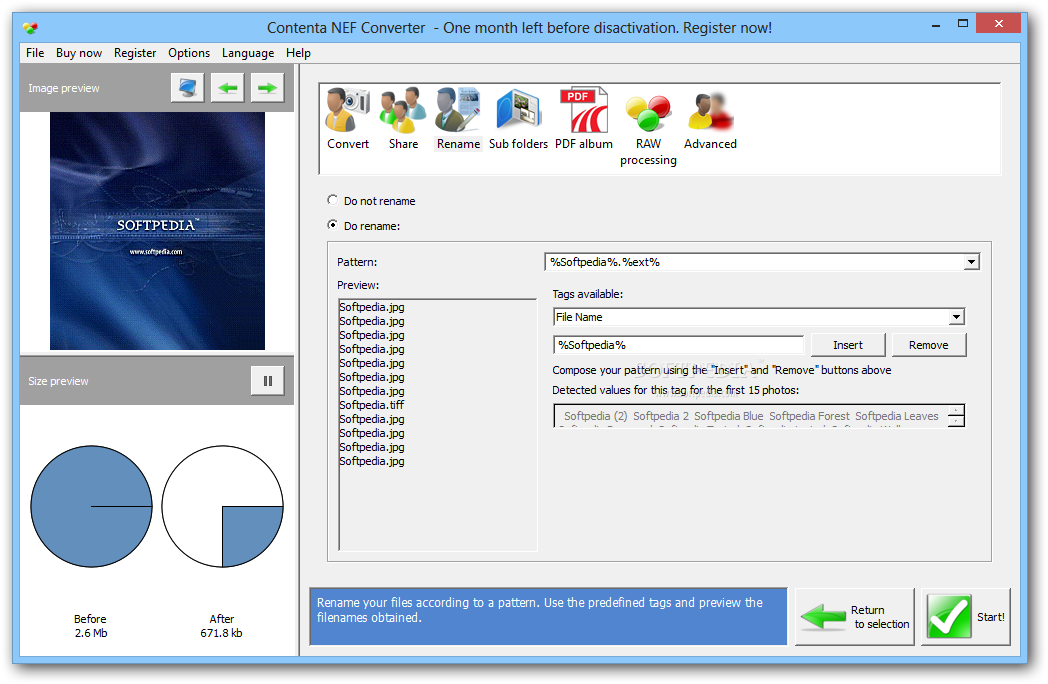
Task: Select Softpedia.tiff in the preview list
Action: tap(372, 405)
